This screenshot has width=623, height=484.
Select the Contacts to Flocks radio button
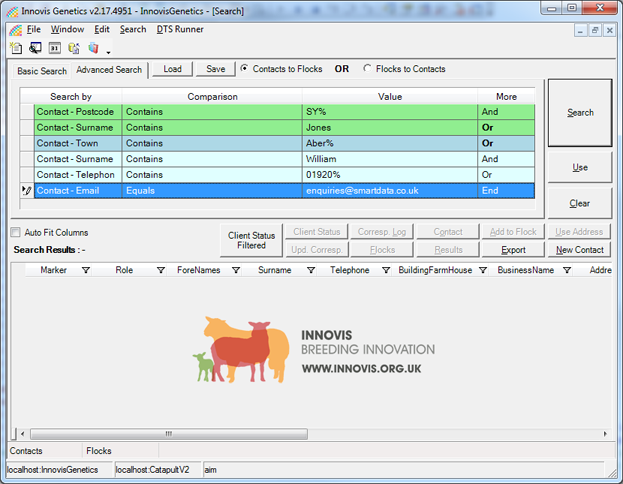(x=245, y=69)
